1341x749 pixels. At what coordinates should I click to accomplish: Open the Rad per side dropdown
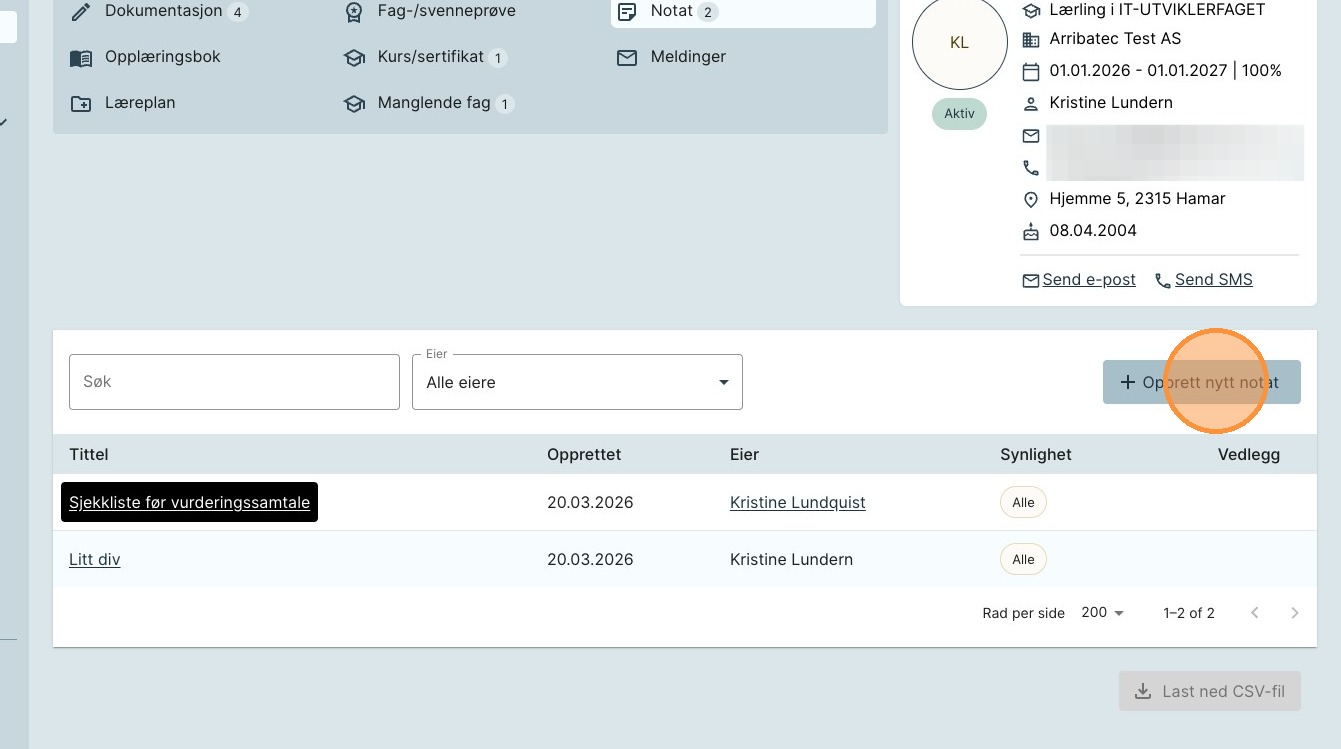[x=1103, y=613]
